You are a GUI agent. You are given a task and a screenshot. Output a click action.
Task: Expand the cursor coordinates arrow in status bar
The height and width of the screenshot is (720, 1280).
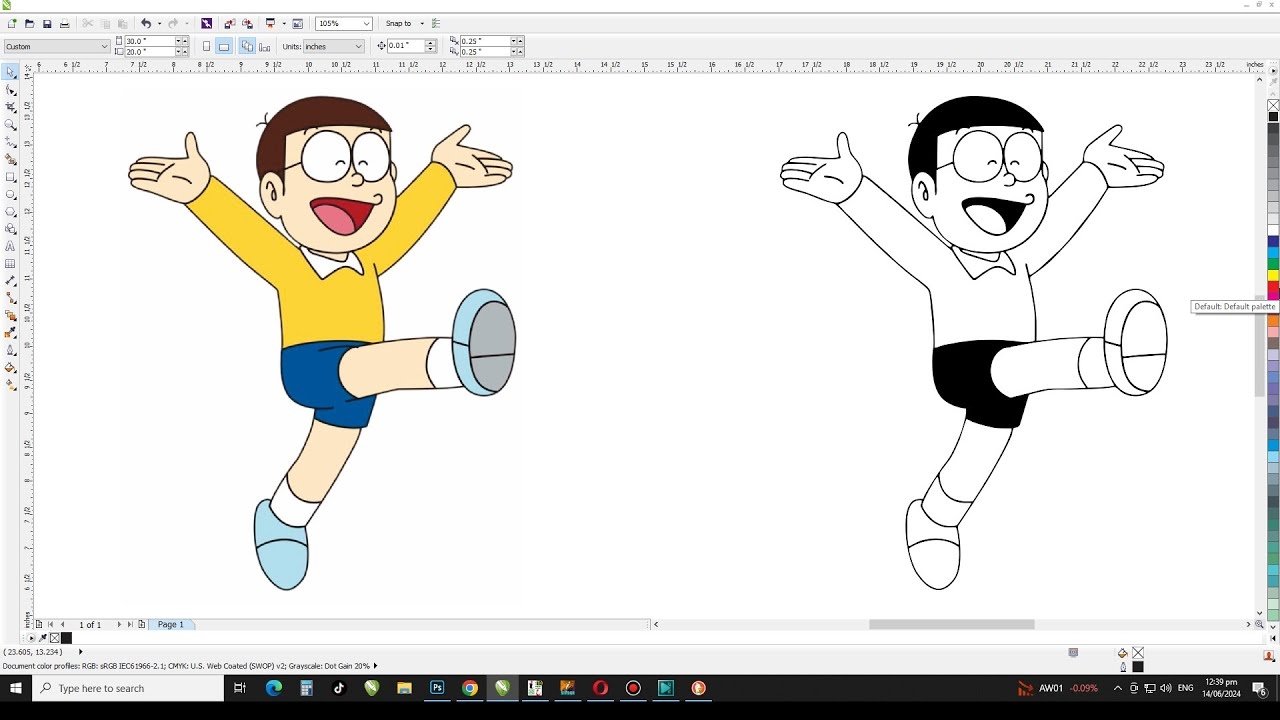[80, 652]
